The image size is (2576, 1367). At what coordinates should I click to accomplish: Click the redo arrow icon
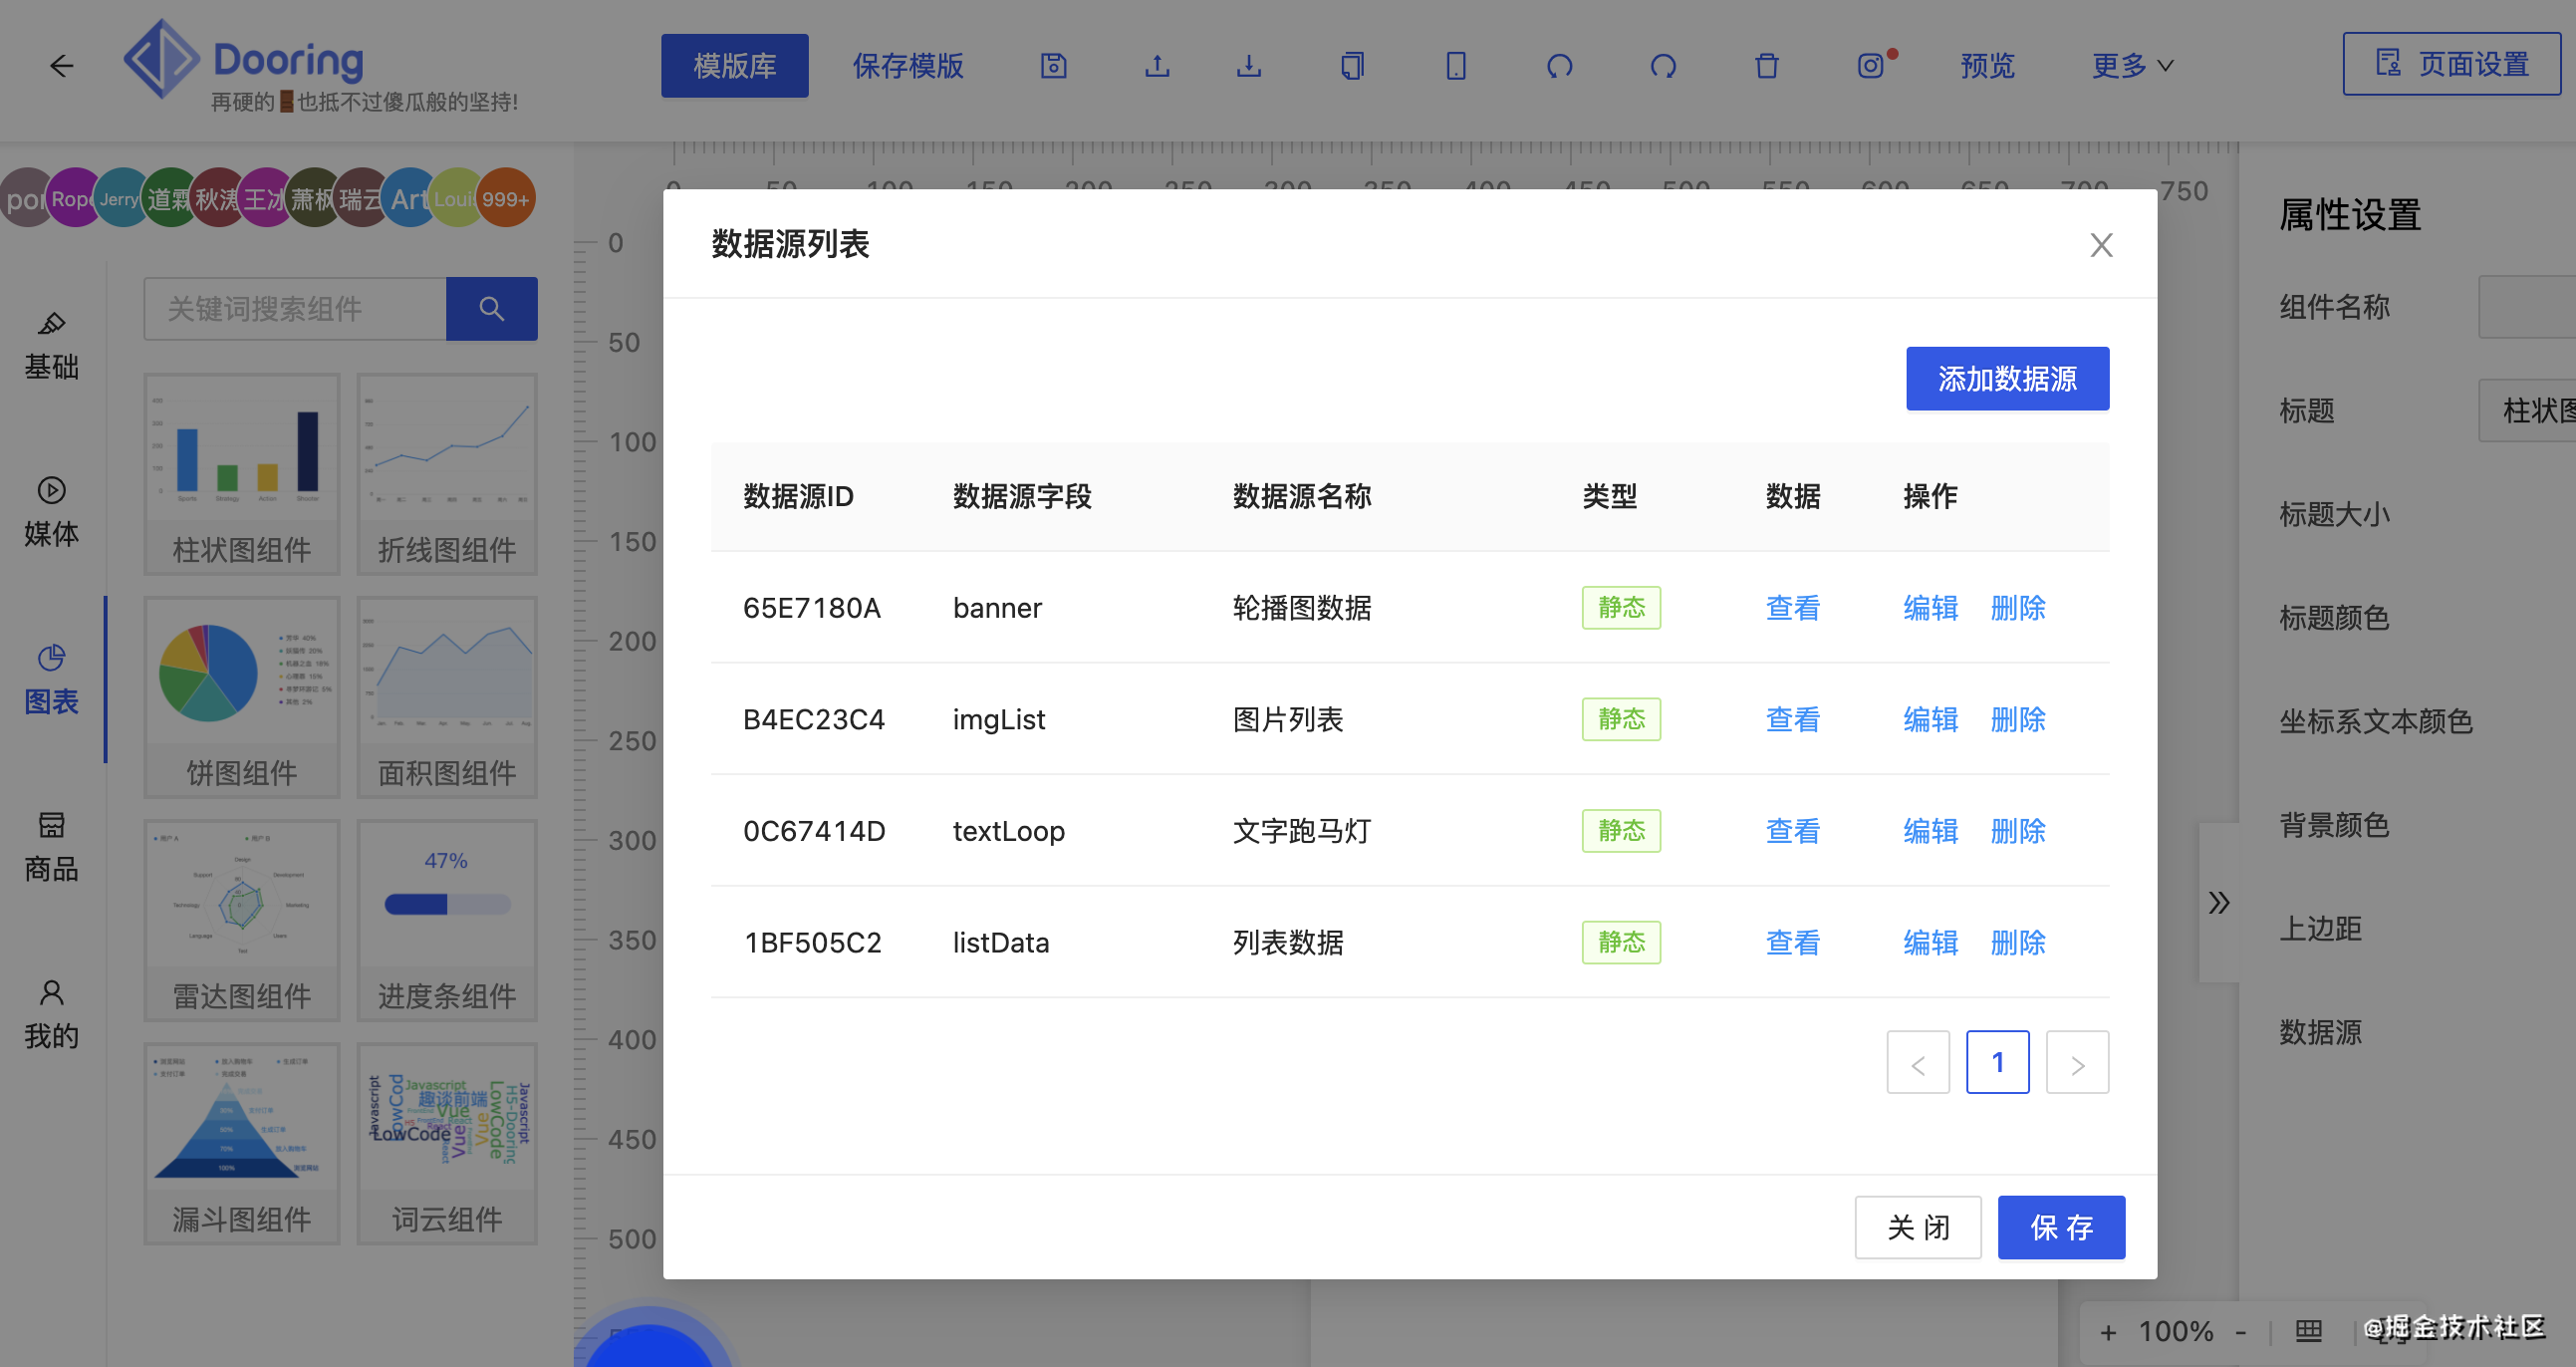pyautogui.click(x=1664, y=66)
